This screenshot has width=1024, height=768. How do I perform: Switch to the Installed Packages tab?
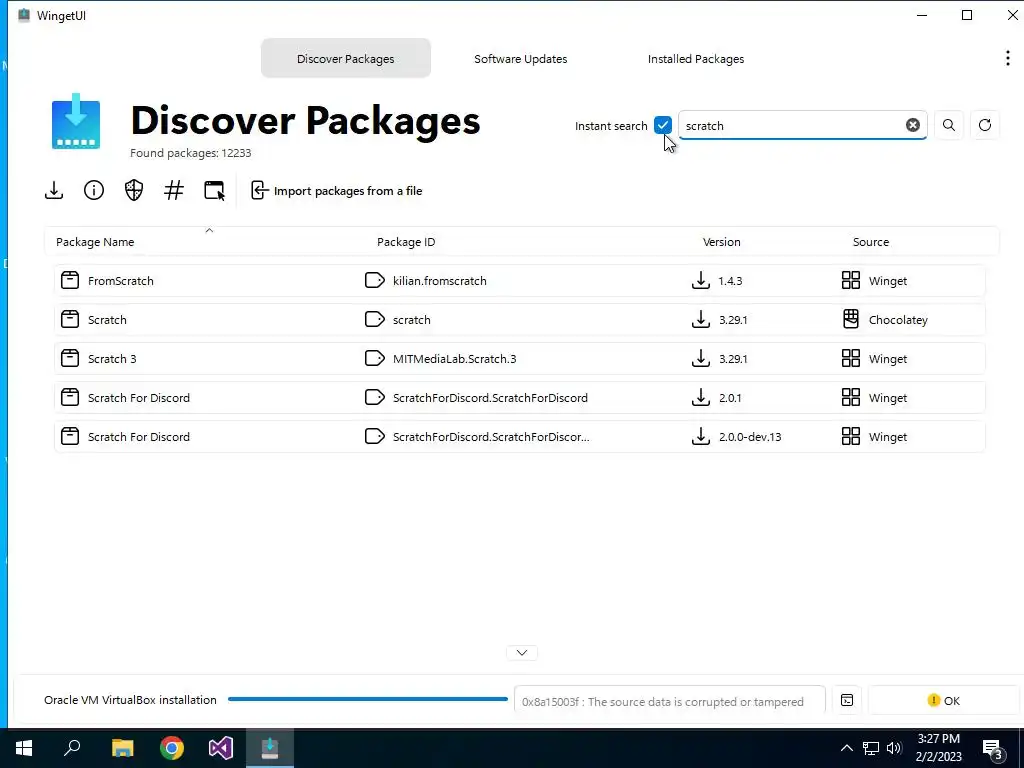click(x=696, y=59)
